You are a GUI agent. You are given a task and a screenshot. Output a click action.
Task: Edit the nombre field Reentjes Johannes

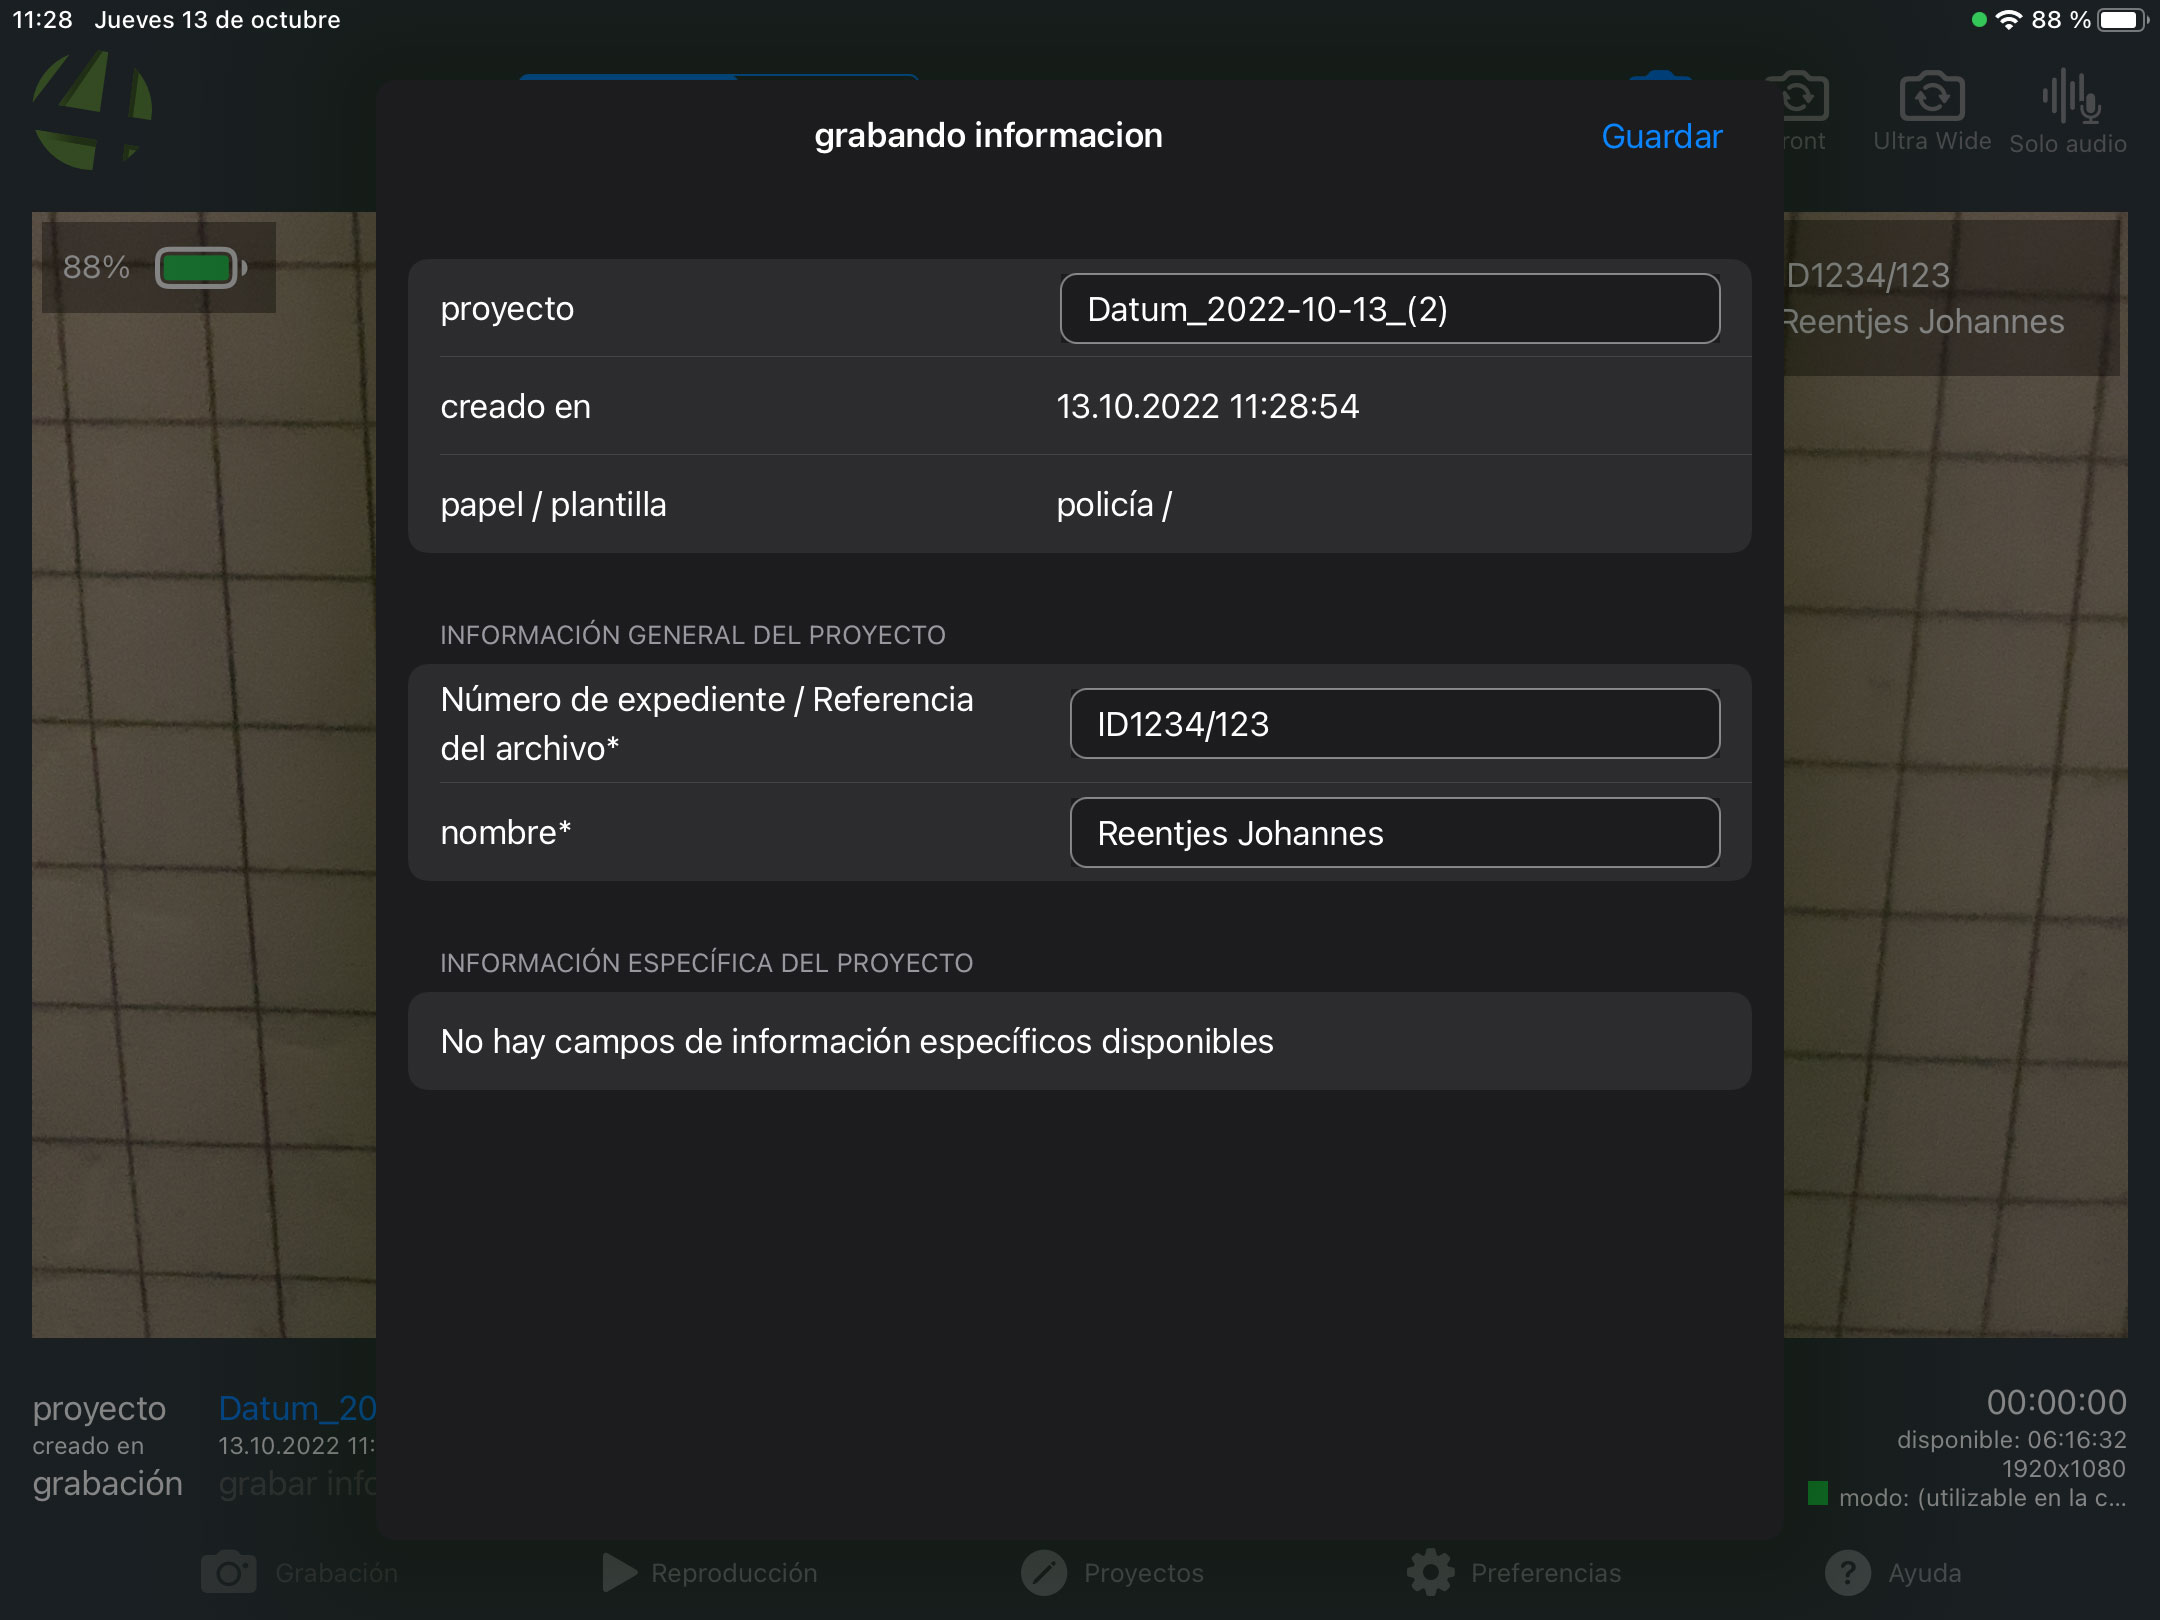point(1395,833)
